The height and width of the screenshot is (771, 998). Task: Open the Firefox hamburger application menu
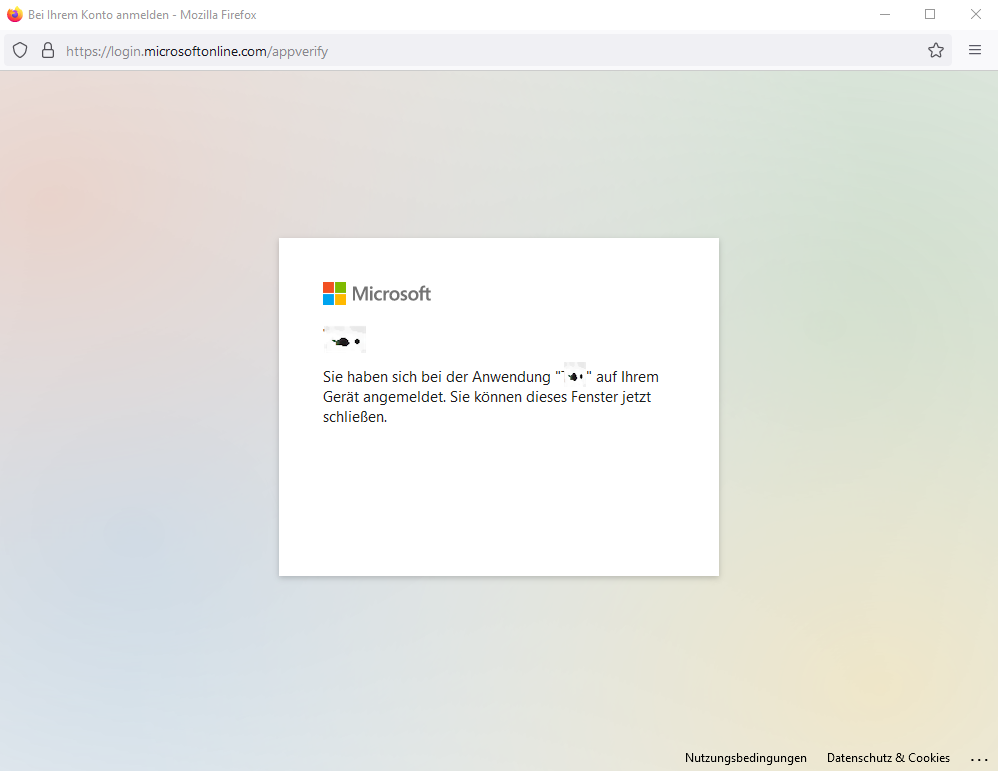click(975, 50)
